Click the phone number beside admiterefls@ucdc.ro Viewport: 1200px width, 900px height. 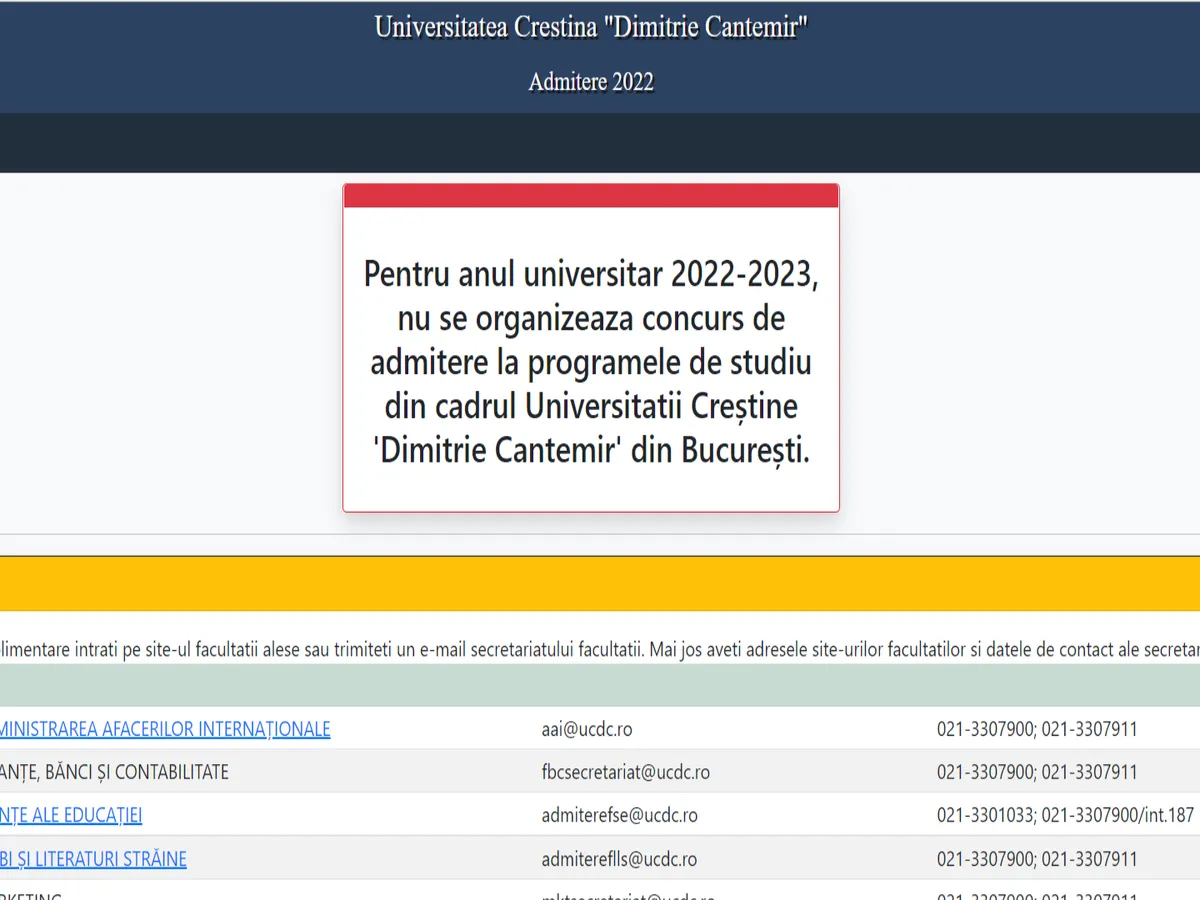(x=1036, y=859)
